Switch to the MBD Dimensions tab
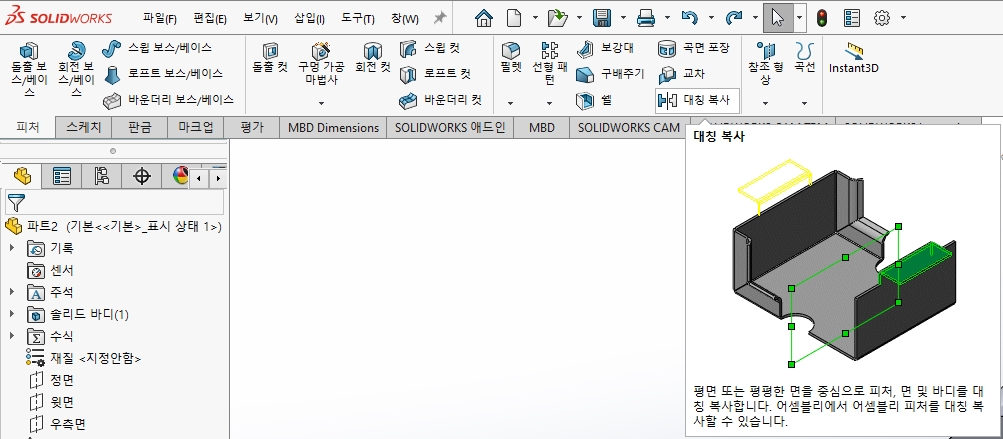Image resolution: width=1003 pixels, height=439 pixels. [x=333, y=127]
